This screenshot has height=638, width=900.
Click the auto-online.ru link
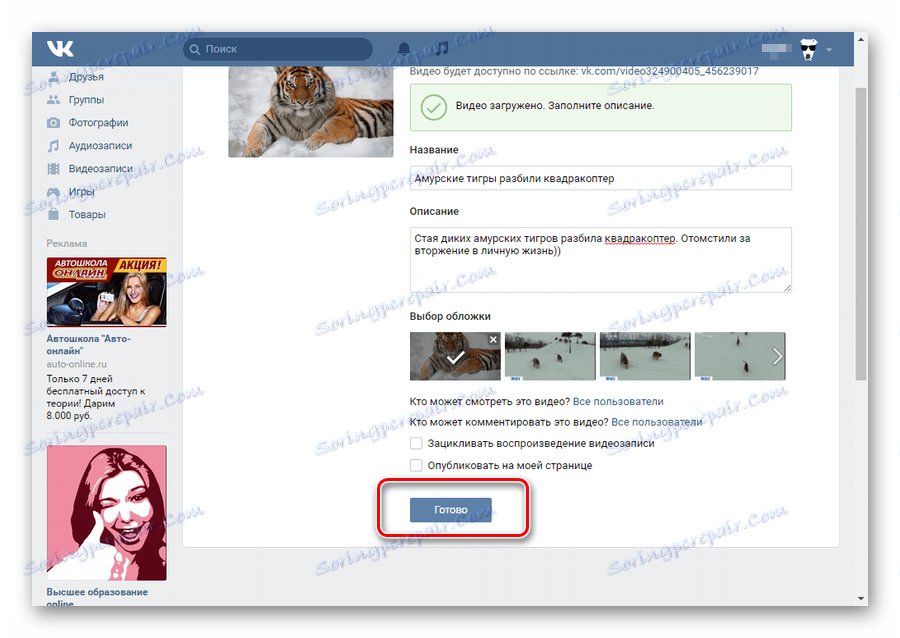tap(76, 364)
